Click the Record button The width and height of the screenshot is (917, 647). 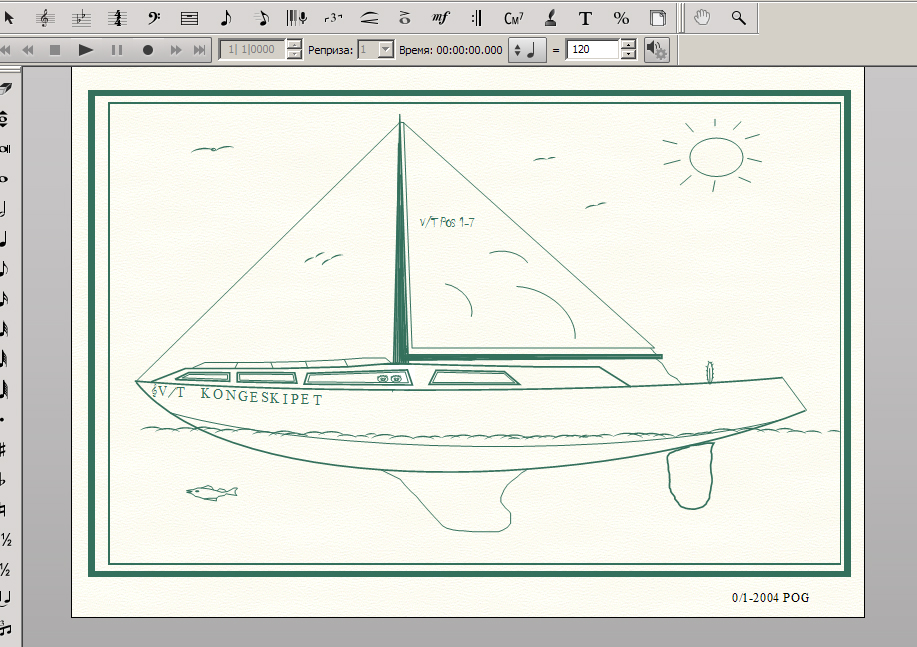click(148, 49)
